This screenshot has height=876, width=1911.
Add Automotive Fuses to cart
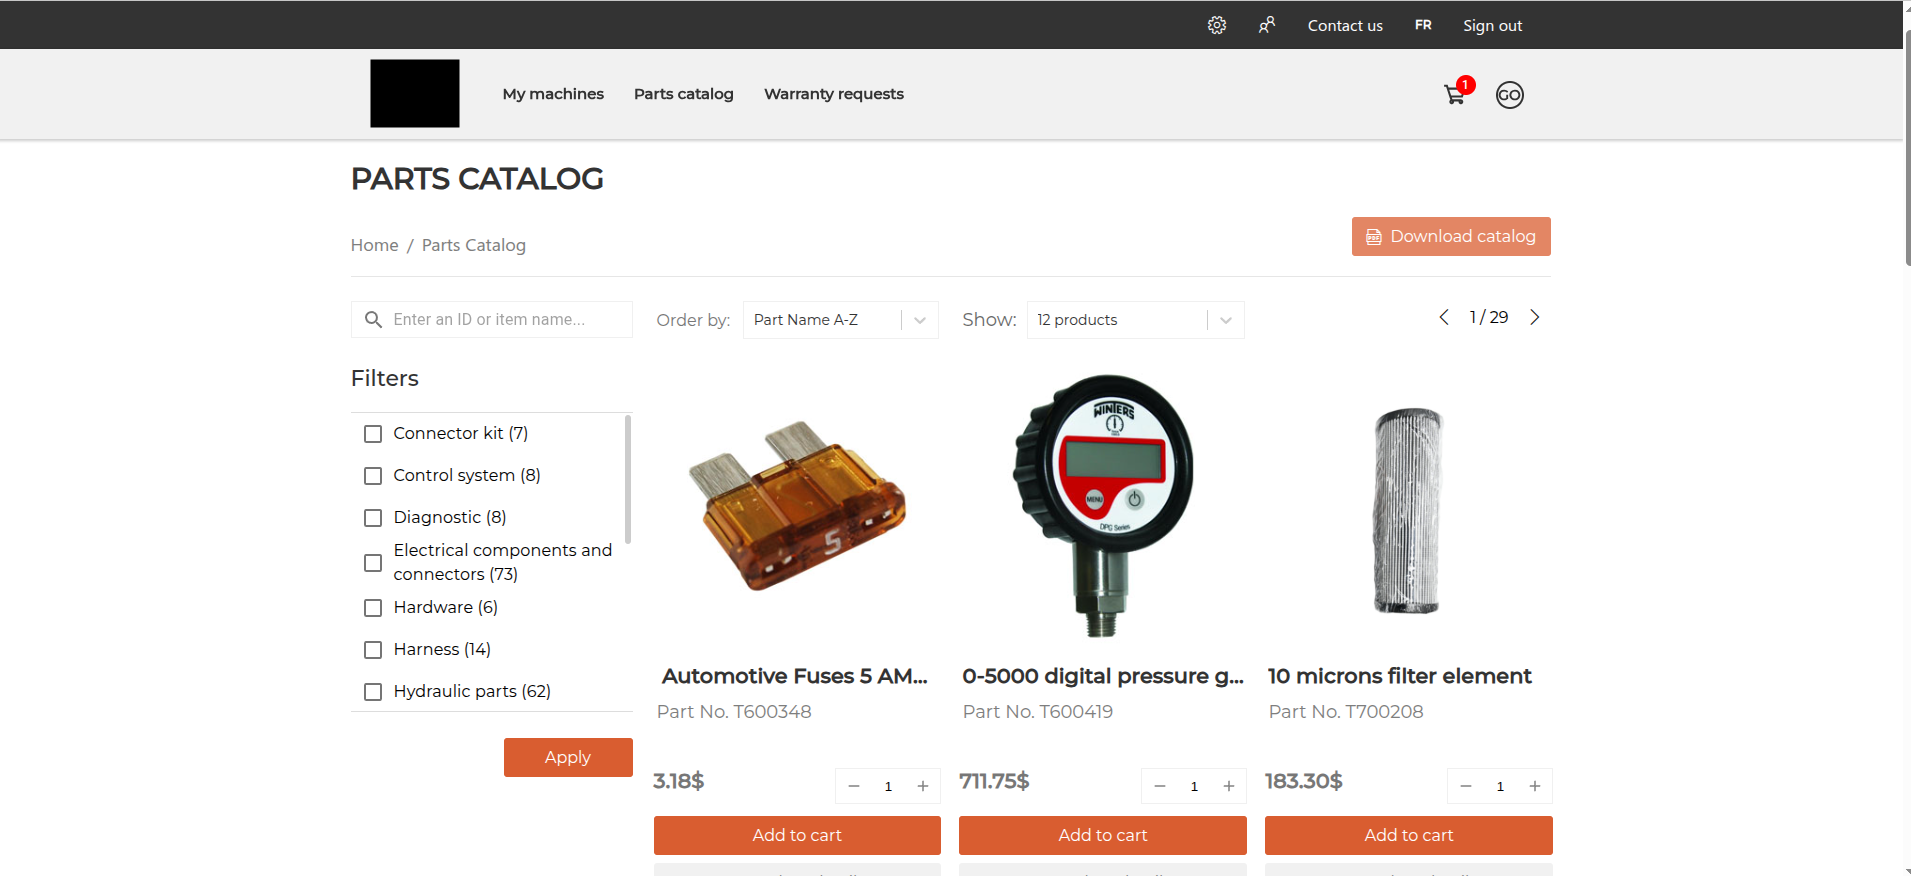click(x=797, y=835)
